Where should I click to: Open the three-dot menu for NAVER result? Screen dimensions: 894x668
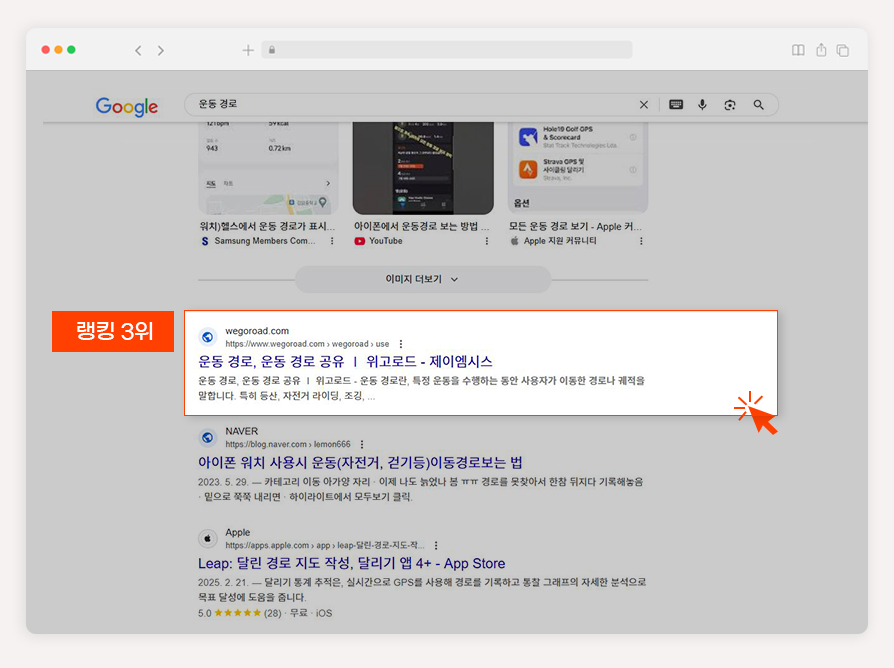(362, 444)
